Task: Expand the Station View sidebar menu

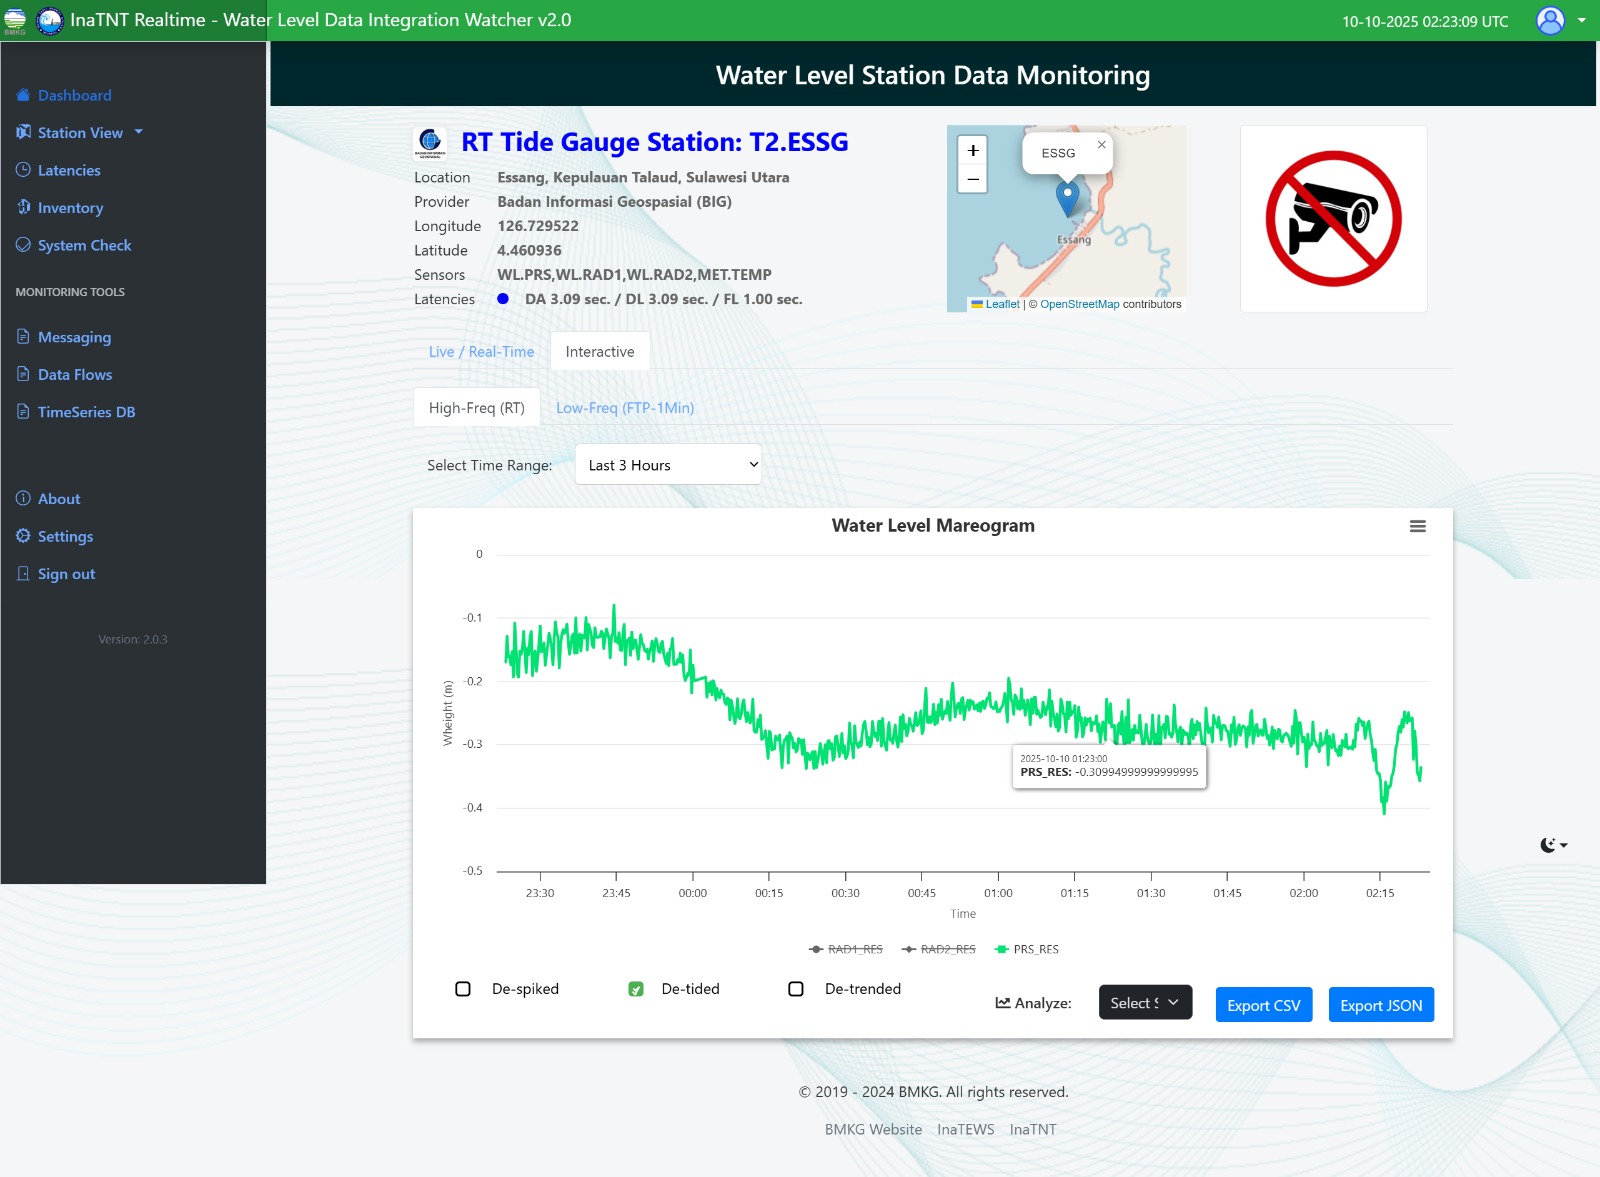Action: (x=80, y=133)
